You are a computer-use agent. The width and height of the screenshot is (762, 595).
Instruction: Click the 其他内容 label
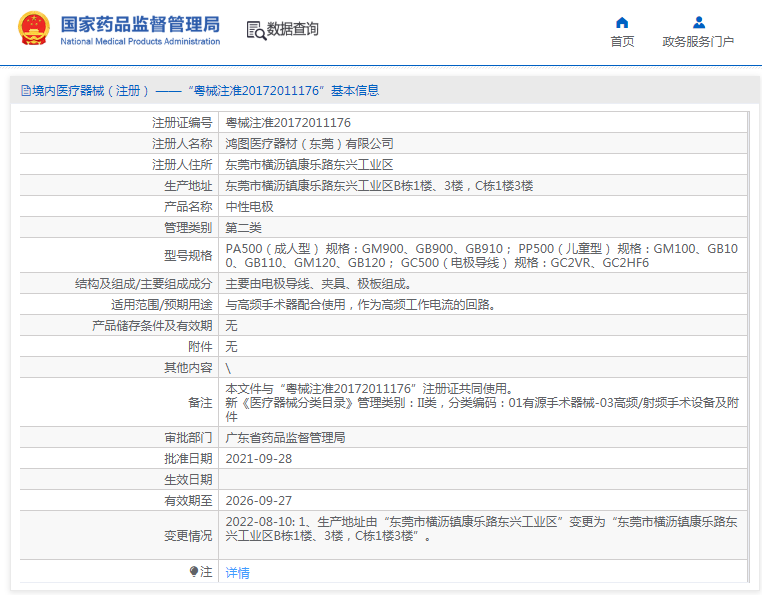point(188,367)
